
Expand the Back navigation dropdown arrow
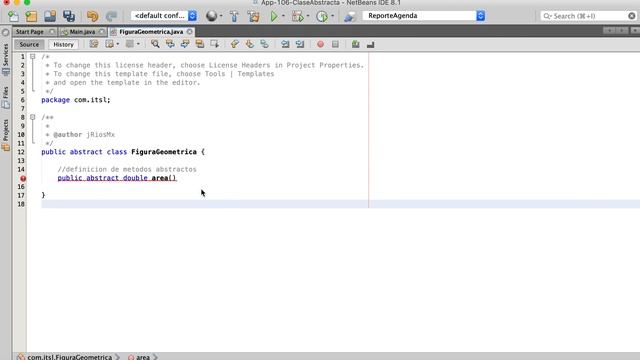[x=118, y=44]
